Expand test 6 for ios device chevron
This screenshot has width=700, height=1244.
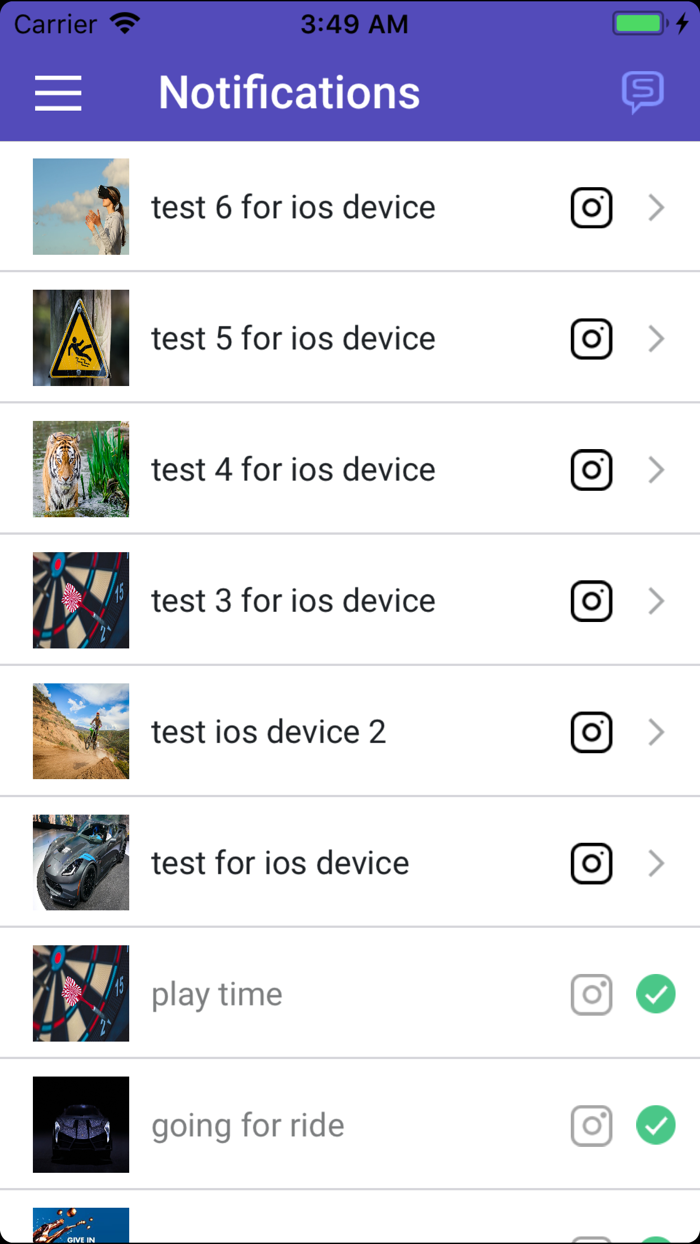coord(656,208)
